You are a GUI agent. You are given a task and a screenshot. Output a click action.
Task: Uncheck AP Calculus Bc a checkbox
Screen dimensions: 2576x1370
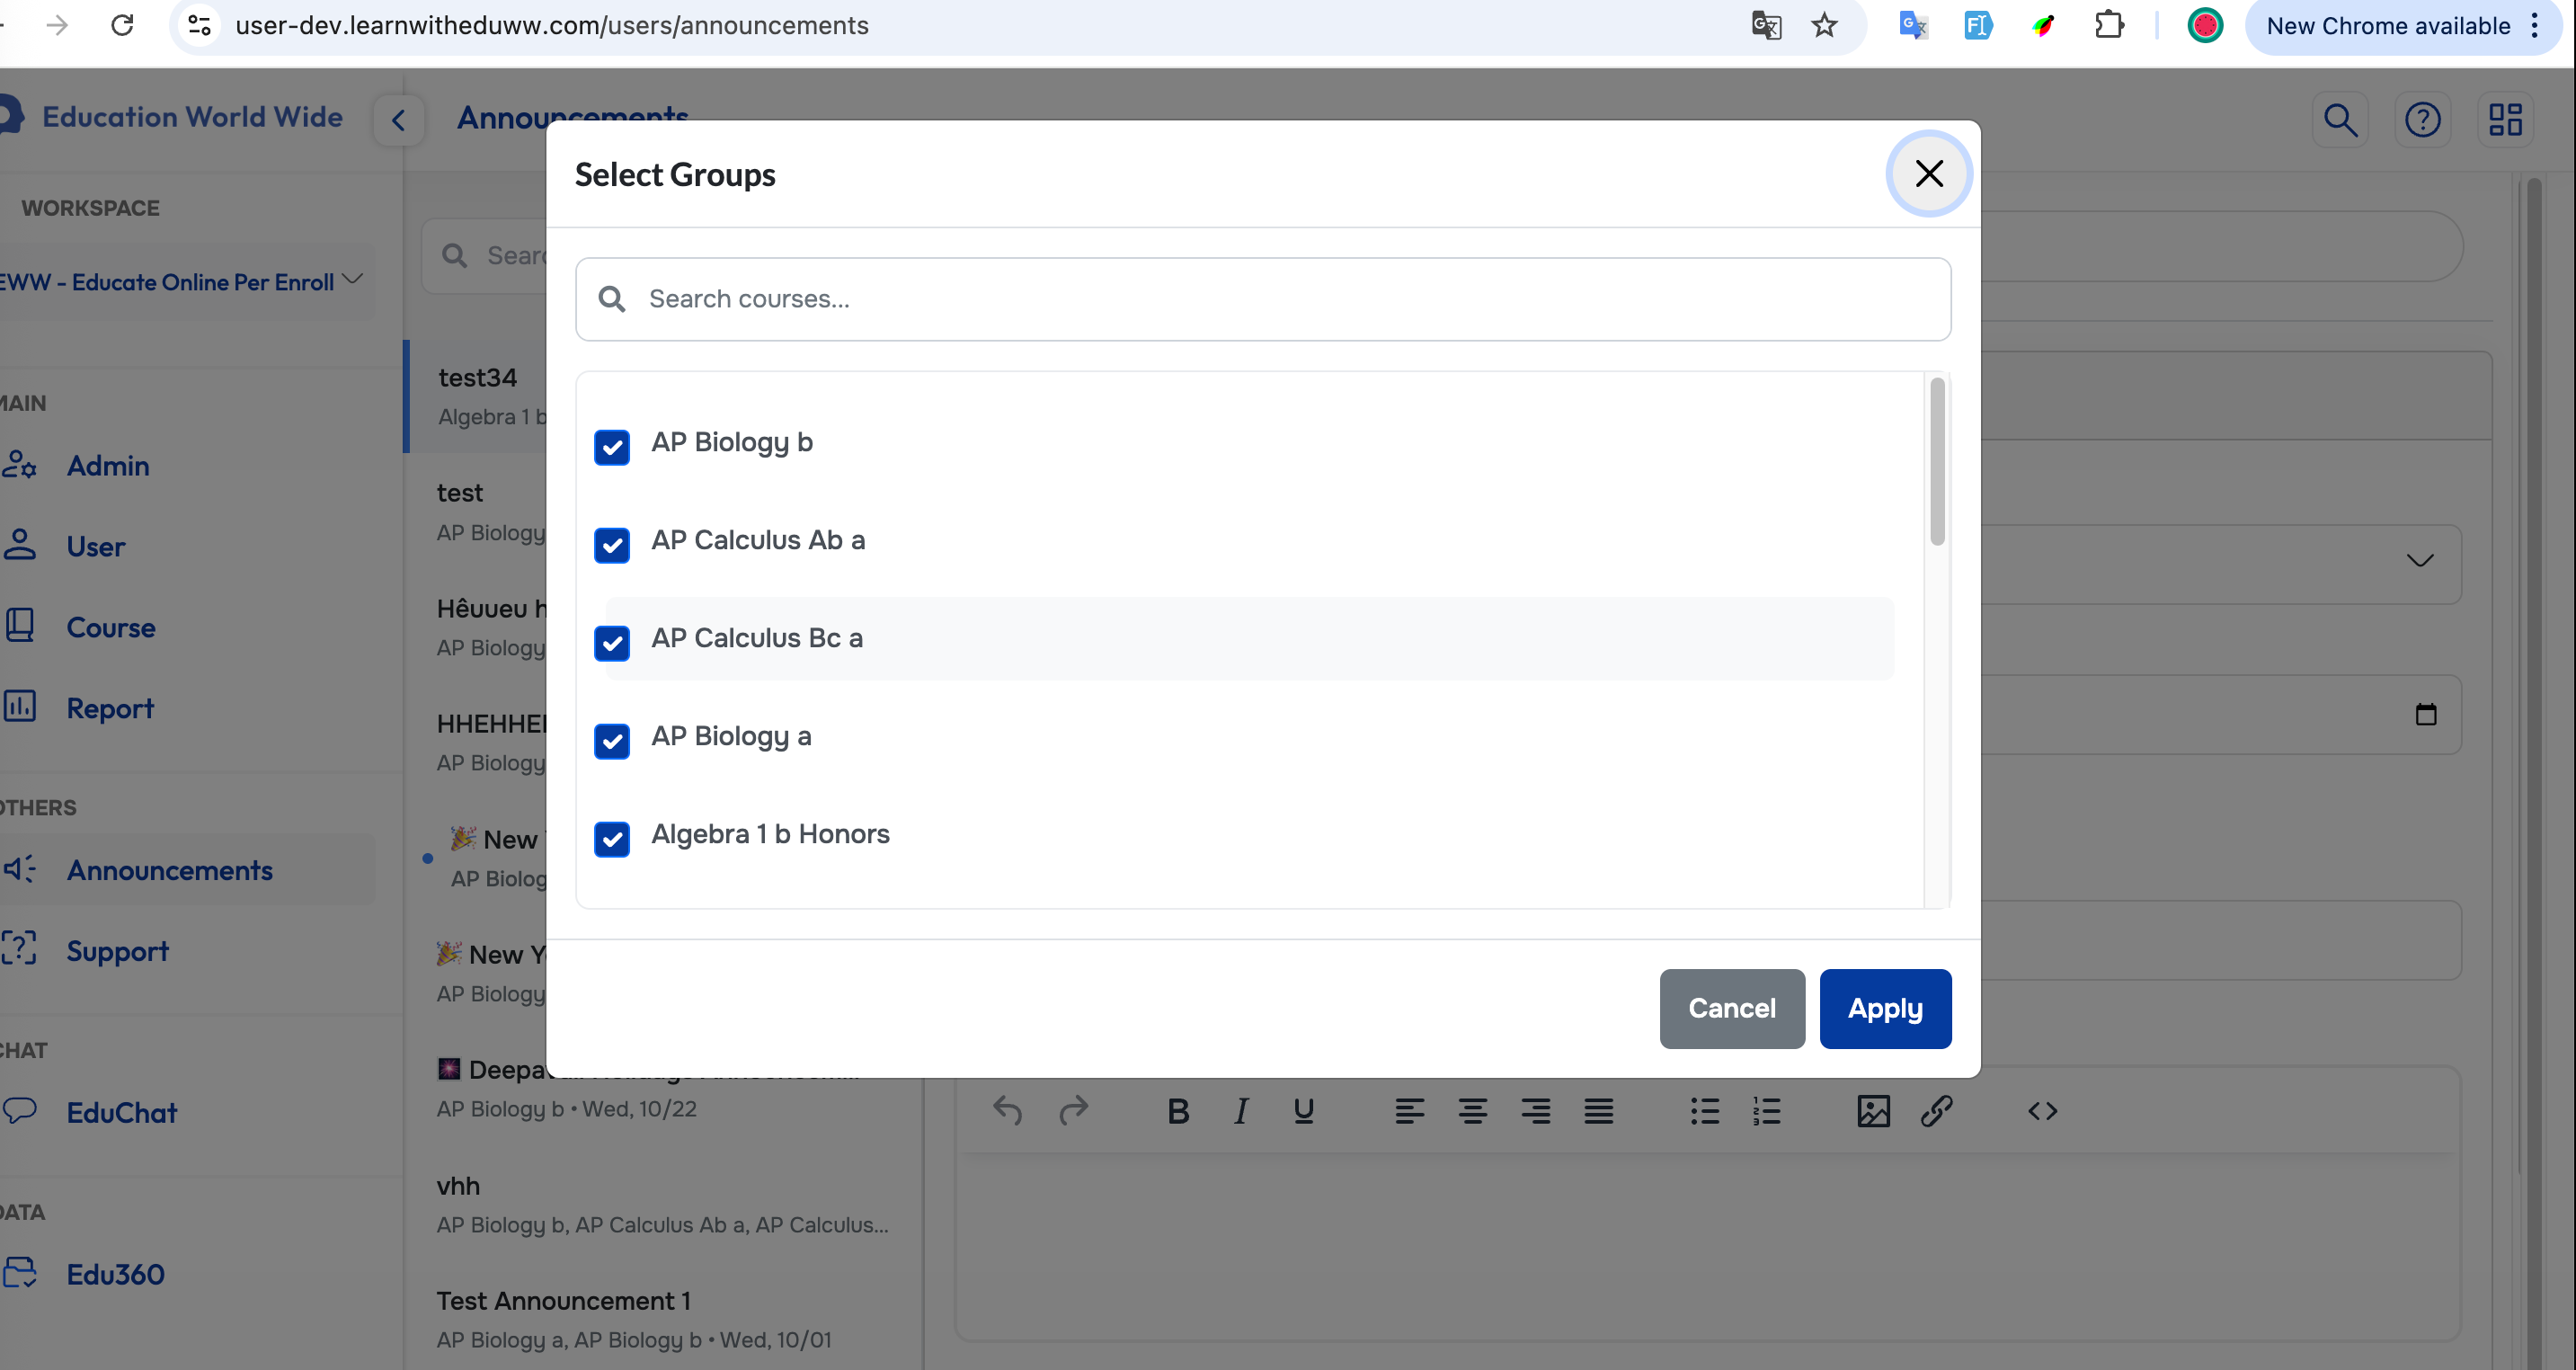[612, 643]
